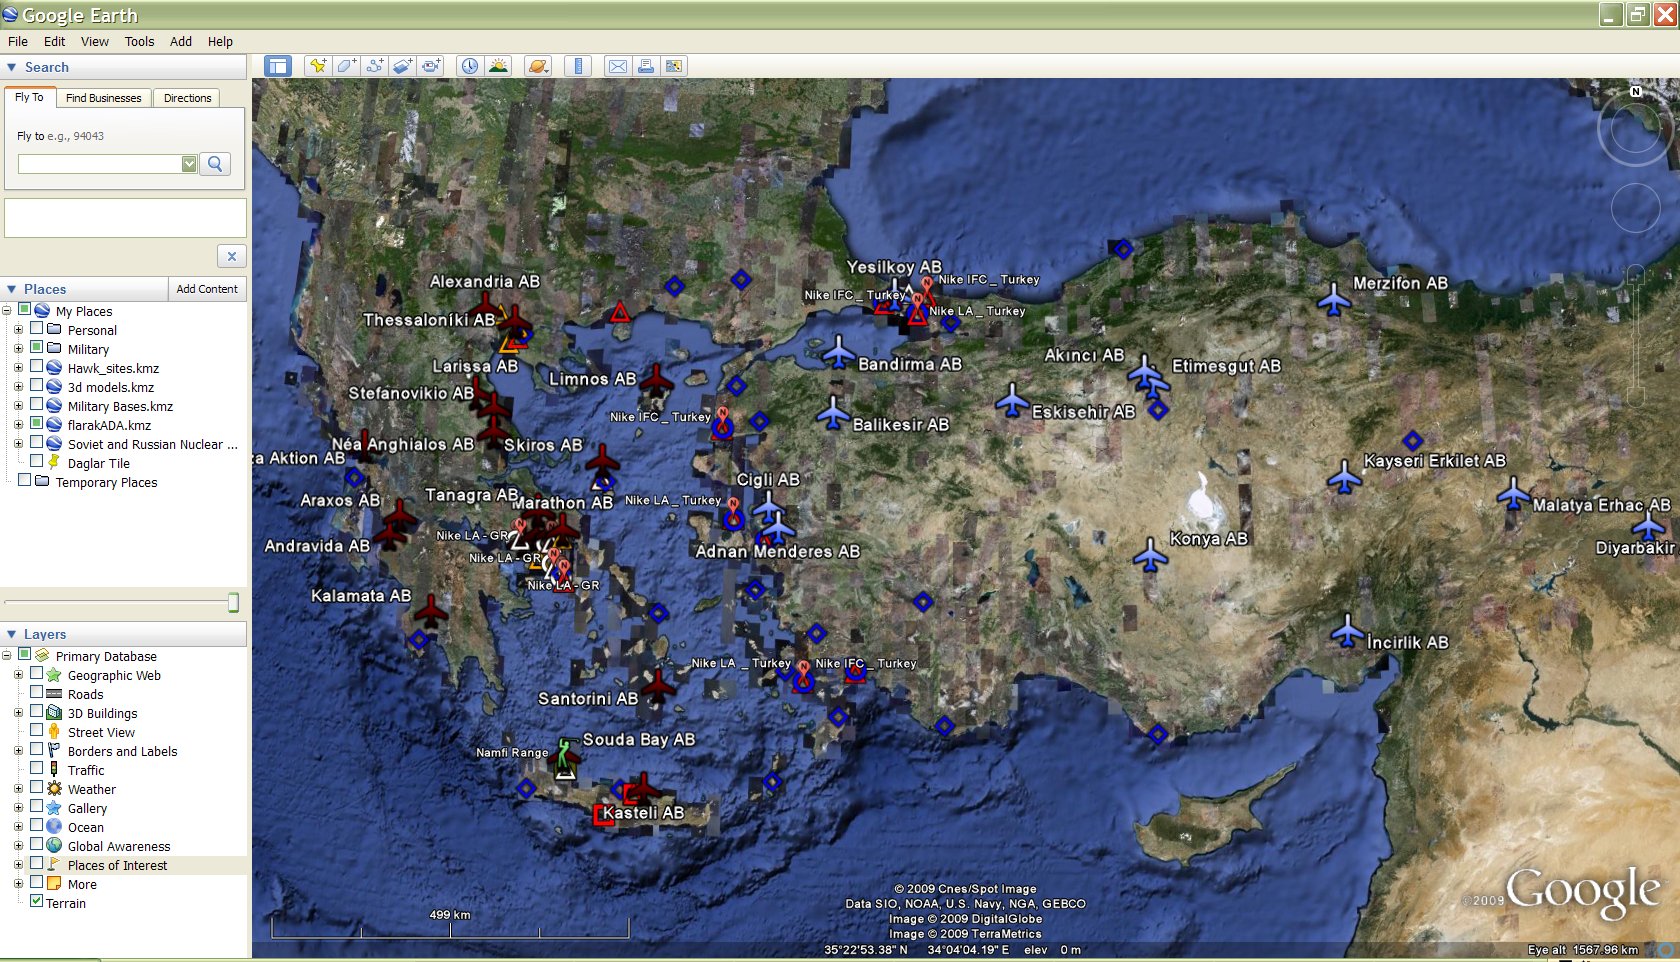Expand the Gallery layer node
Viewport: 1680px width, 962px height.
[x=18, y=808]
